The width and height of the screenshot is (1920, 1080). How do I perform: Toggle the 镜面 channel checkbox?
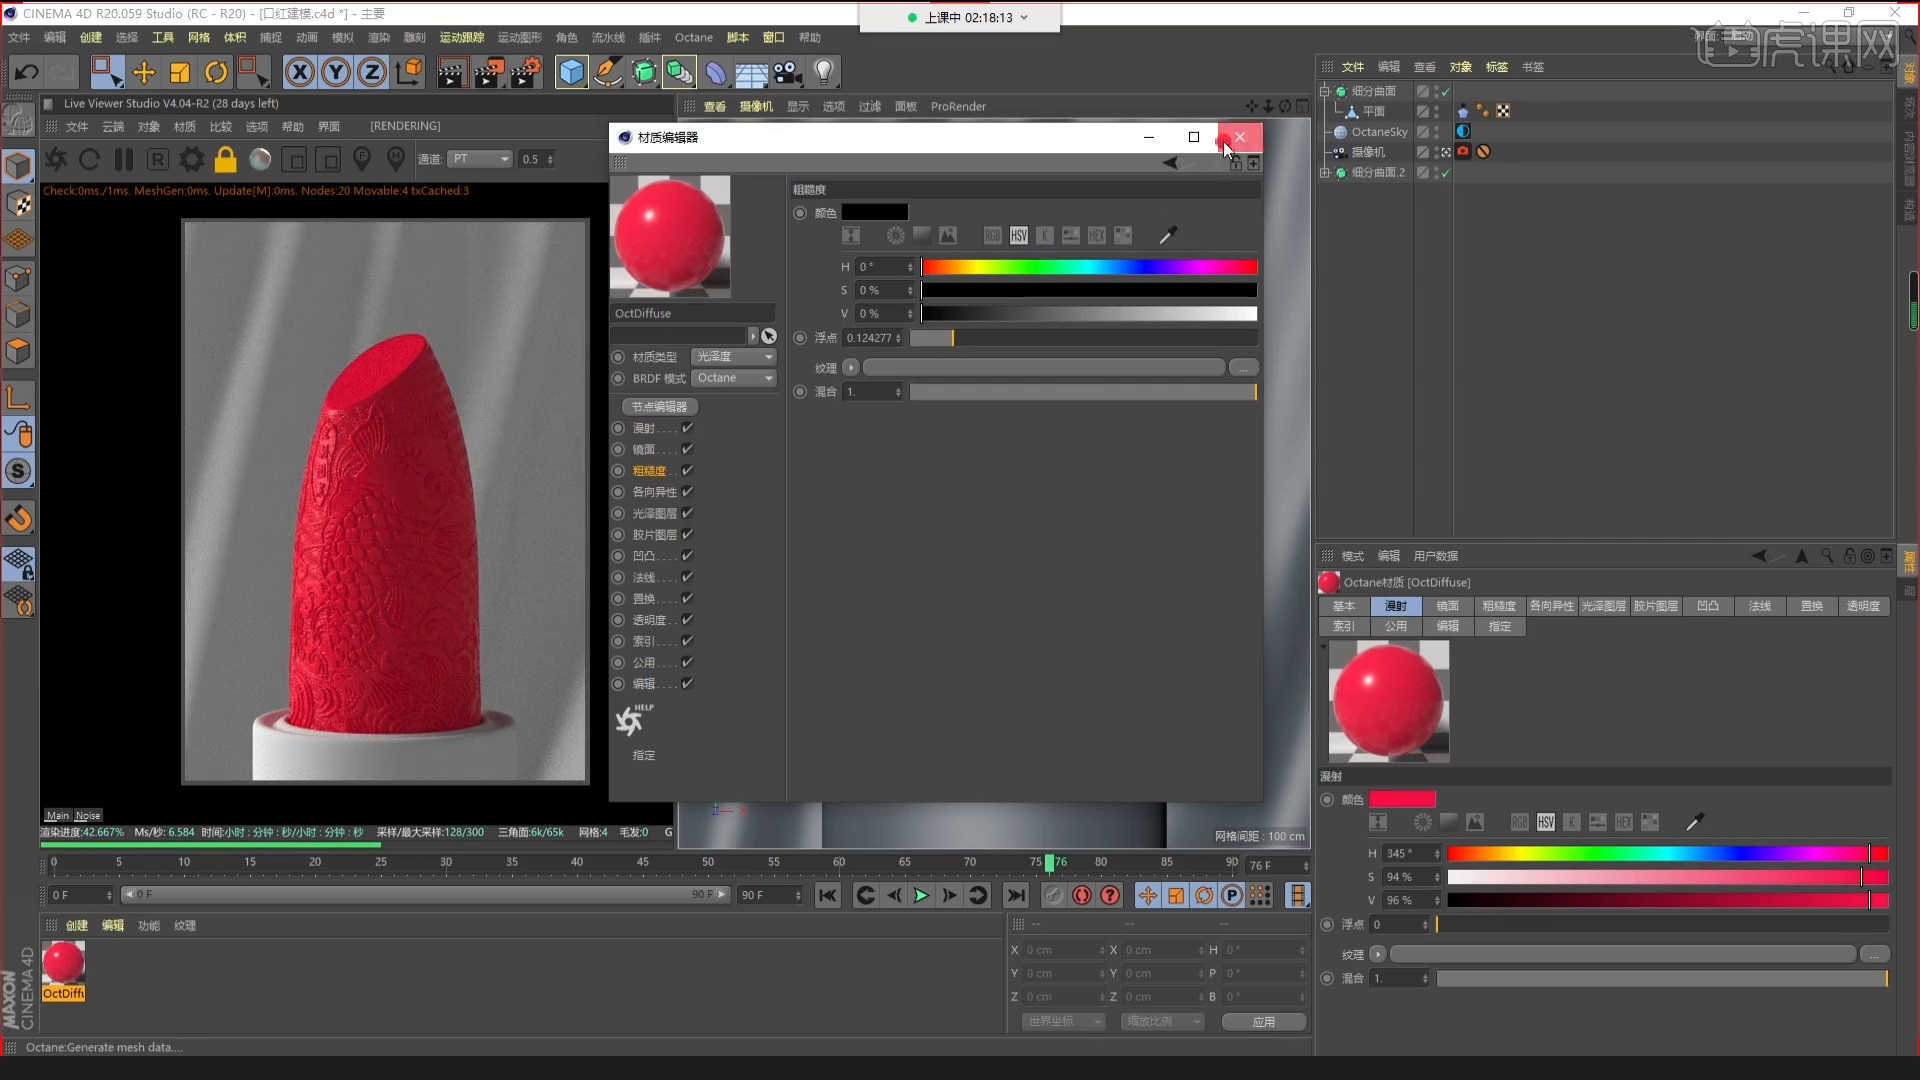(687, 449)
